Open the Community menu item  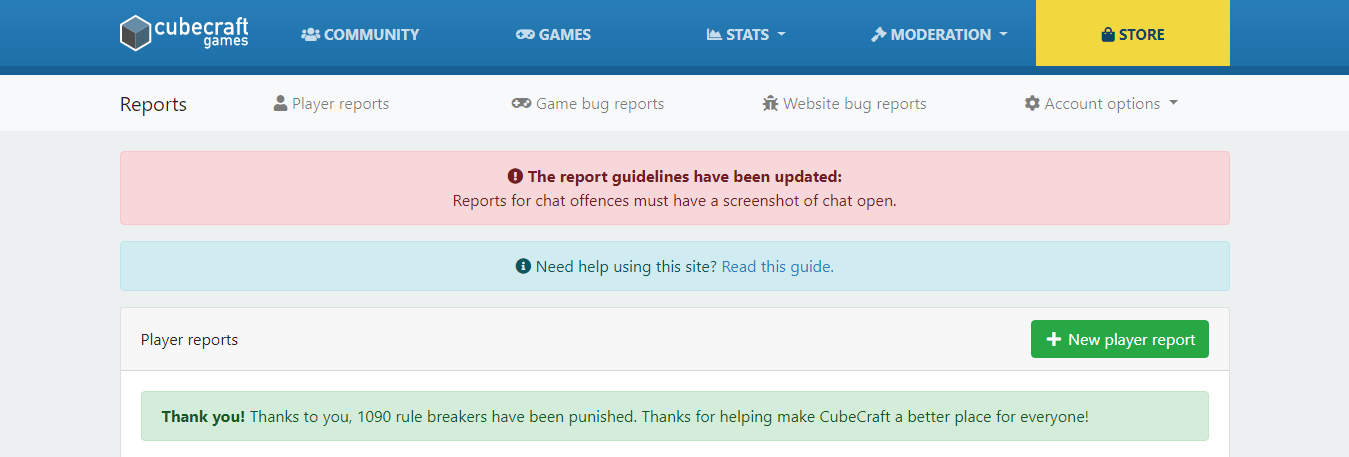tap(360, 34)
